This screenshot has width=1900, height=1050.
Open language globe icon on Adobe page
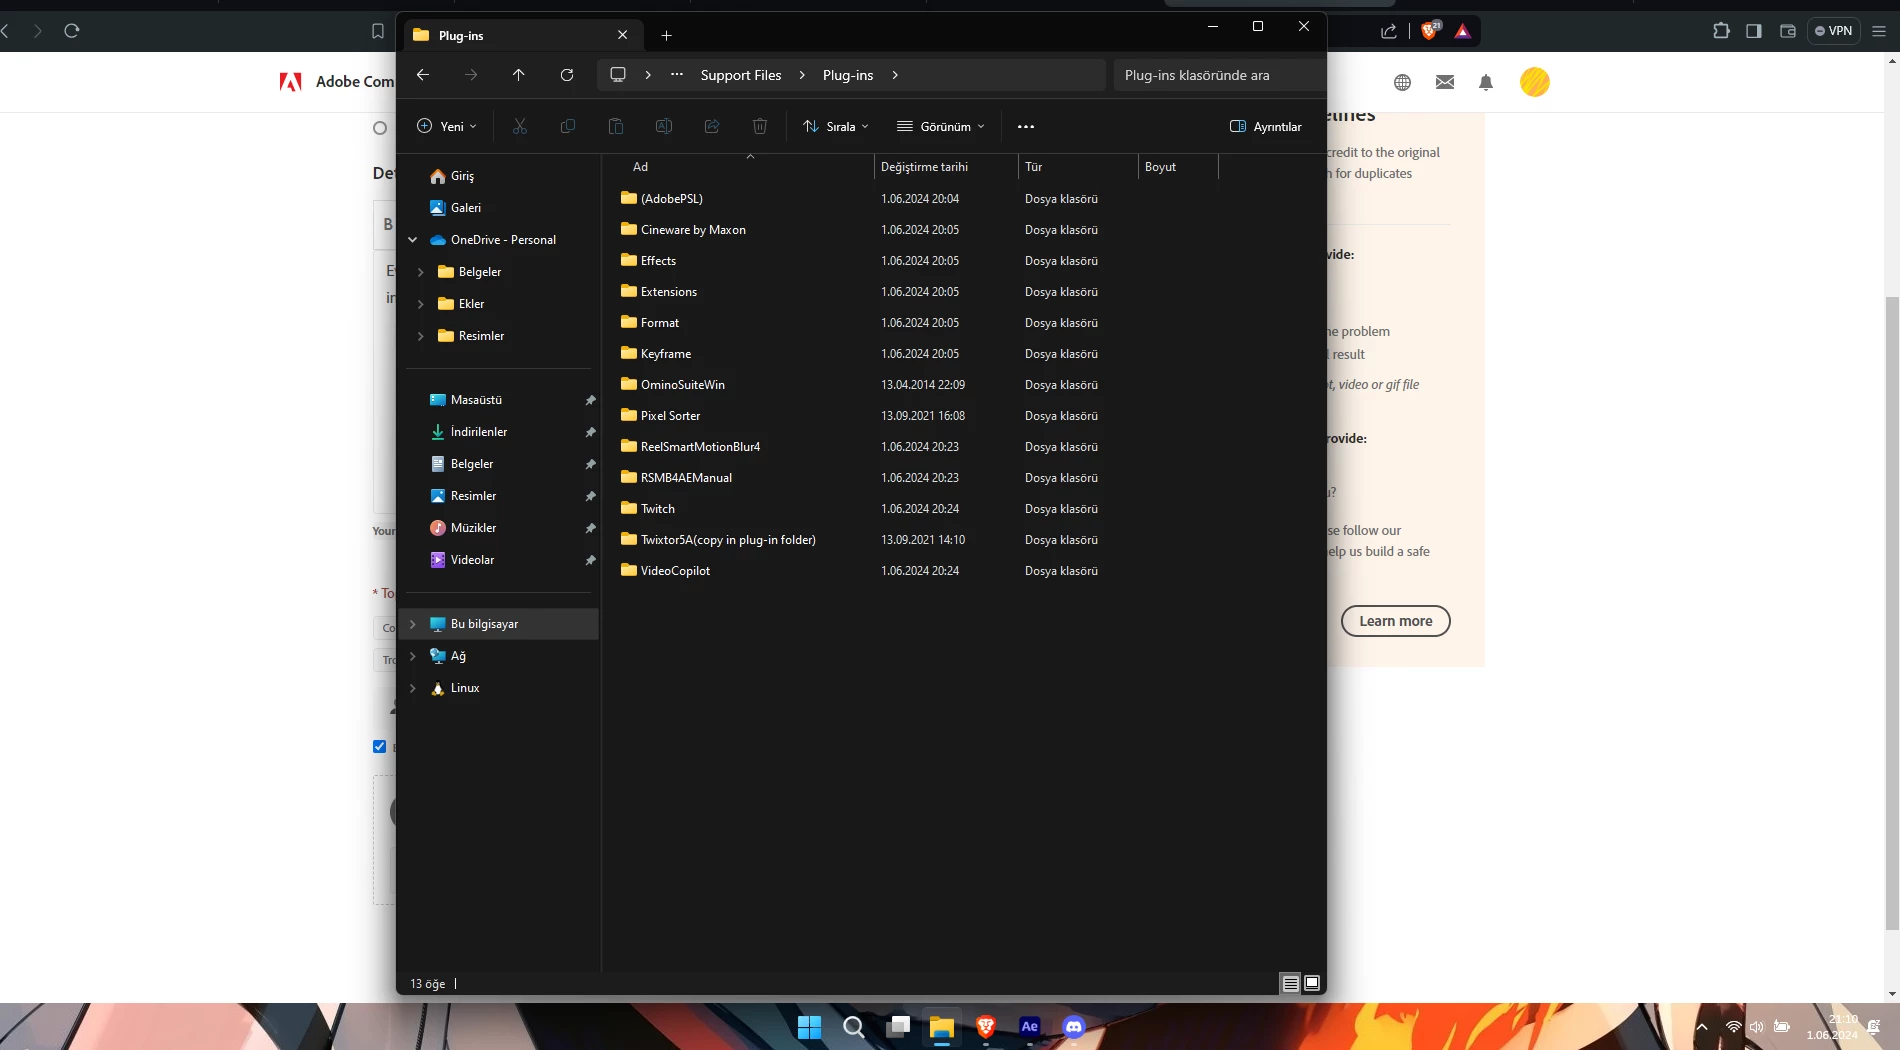click(x=1403, y=82)
